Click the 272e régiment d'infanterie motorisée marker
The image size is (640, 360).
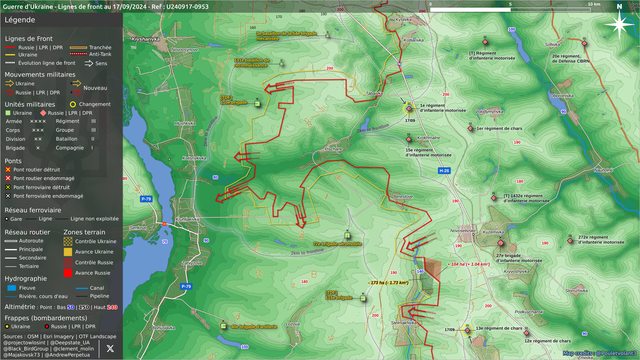570,241
